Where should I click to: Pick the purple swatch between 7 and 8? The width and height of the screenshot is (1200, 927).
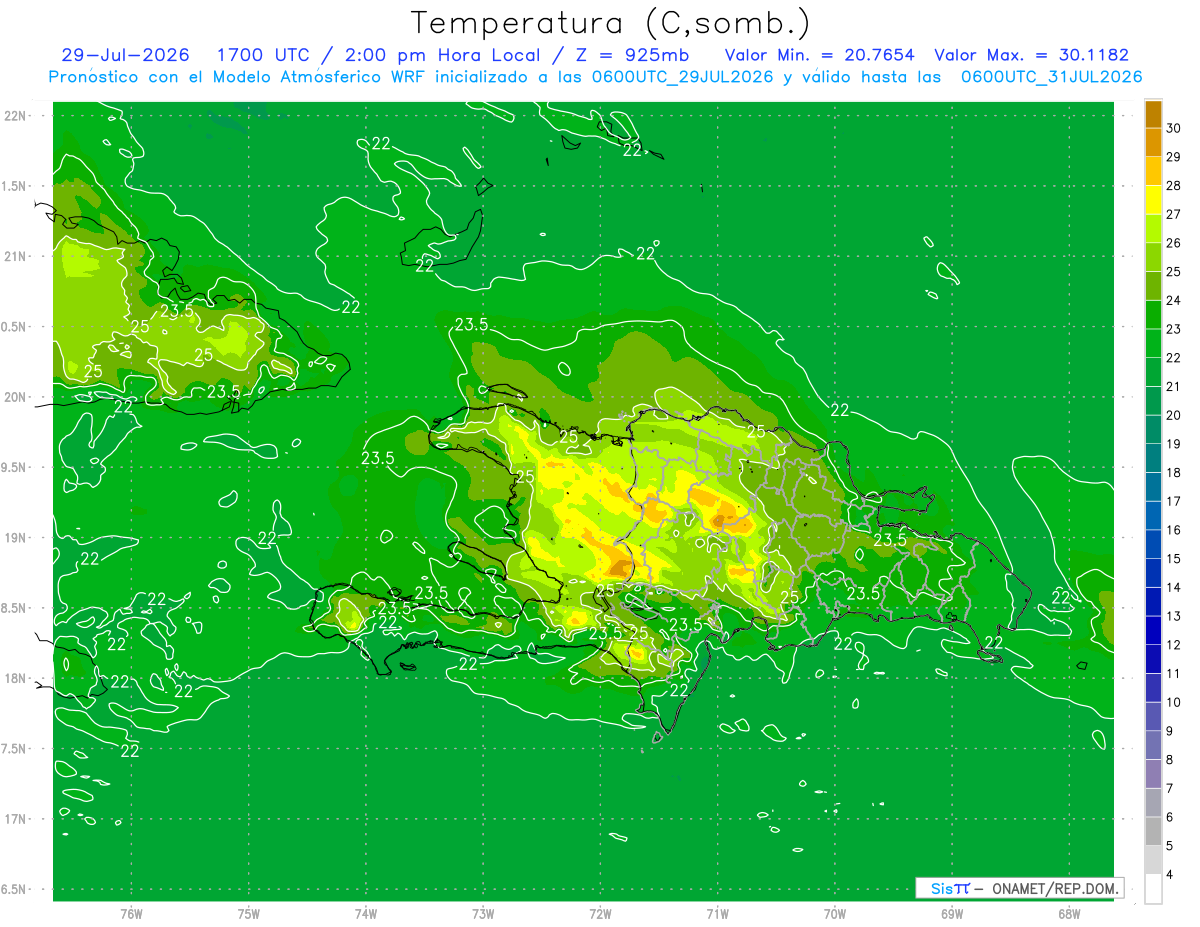(x=1153, y=774)
